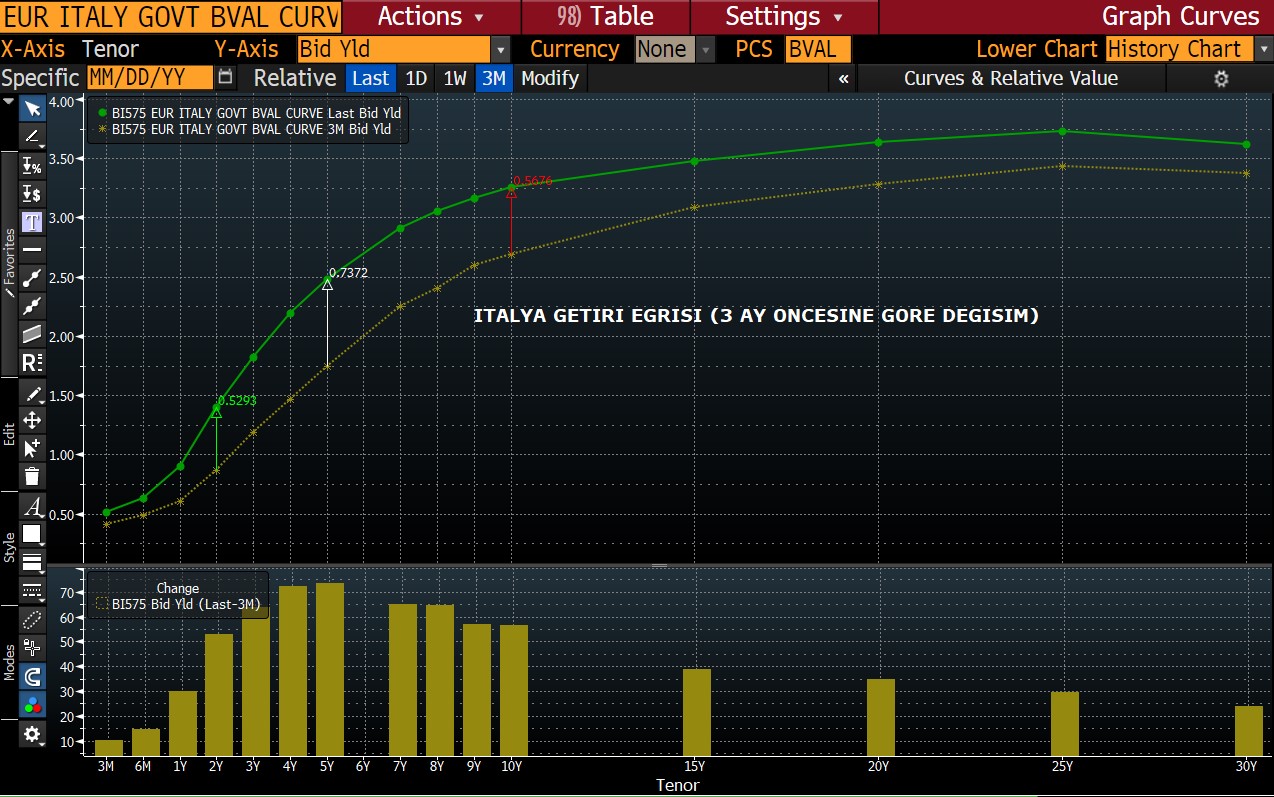This screenshot has width=1274, height=797.
Task: Open the font style tool
Action: [32, 506]
